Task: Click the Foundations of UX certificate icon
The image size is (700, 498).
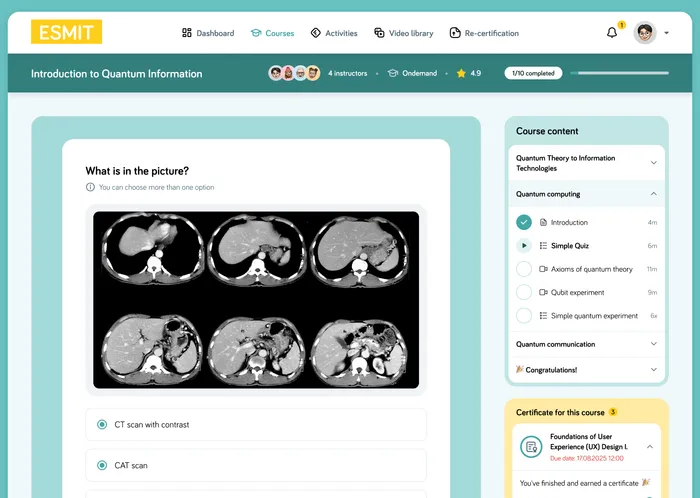Action: pos(531,447)
